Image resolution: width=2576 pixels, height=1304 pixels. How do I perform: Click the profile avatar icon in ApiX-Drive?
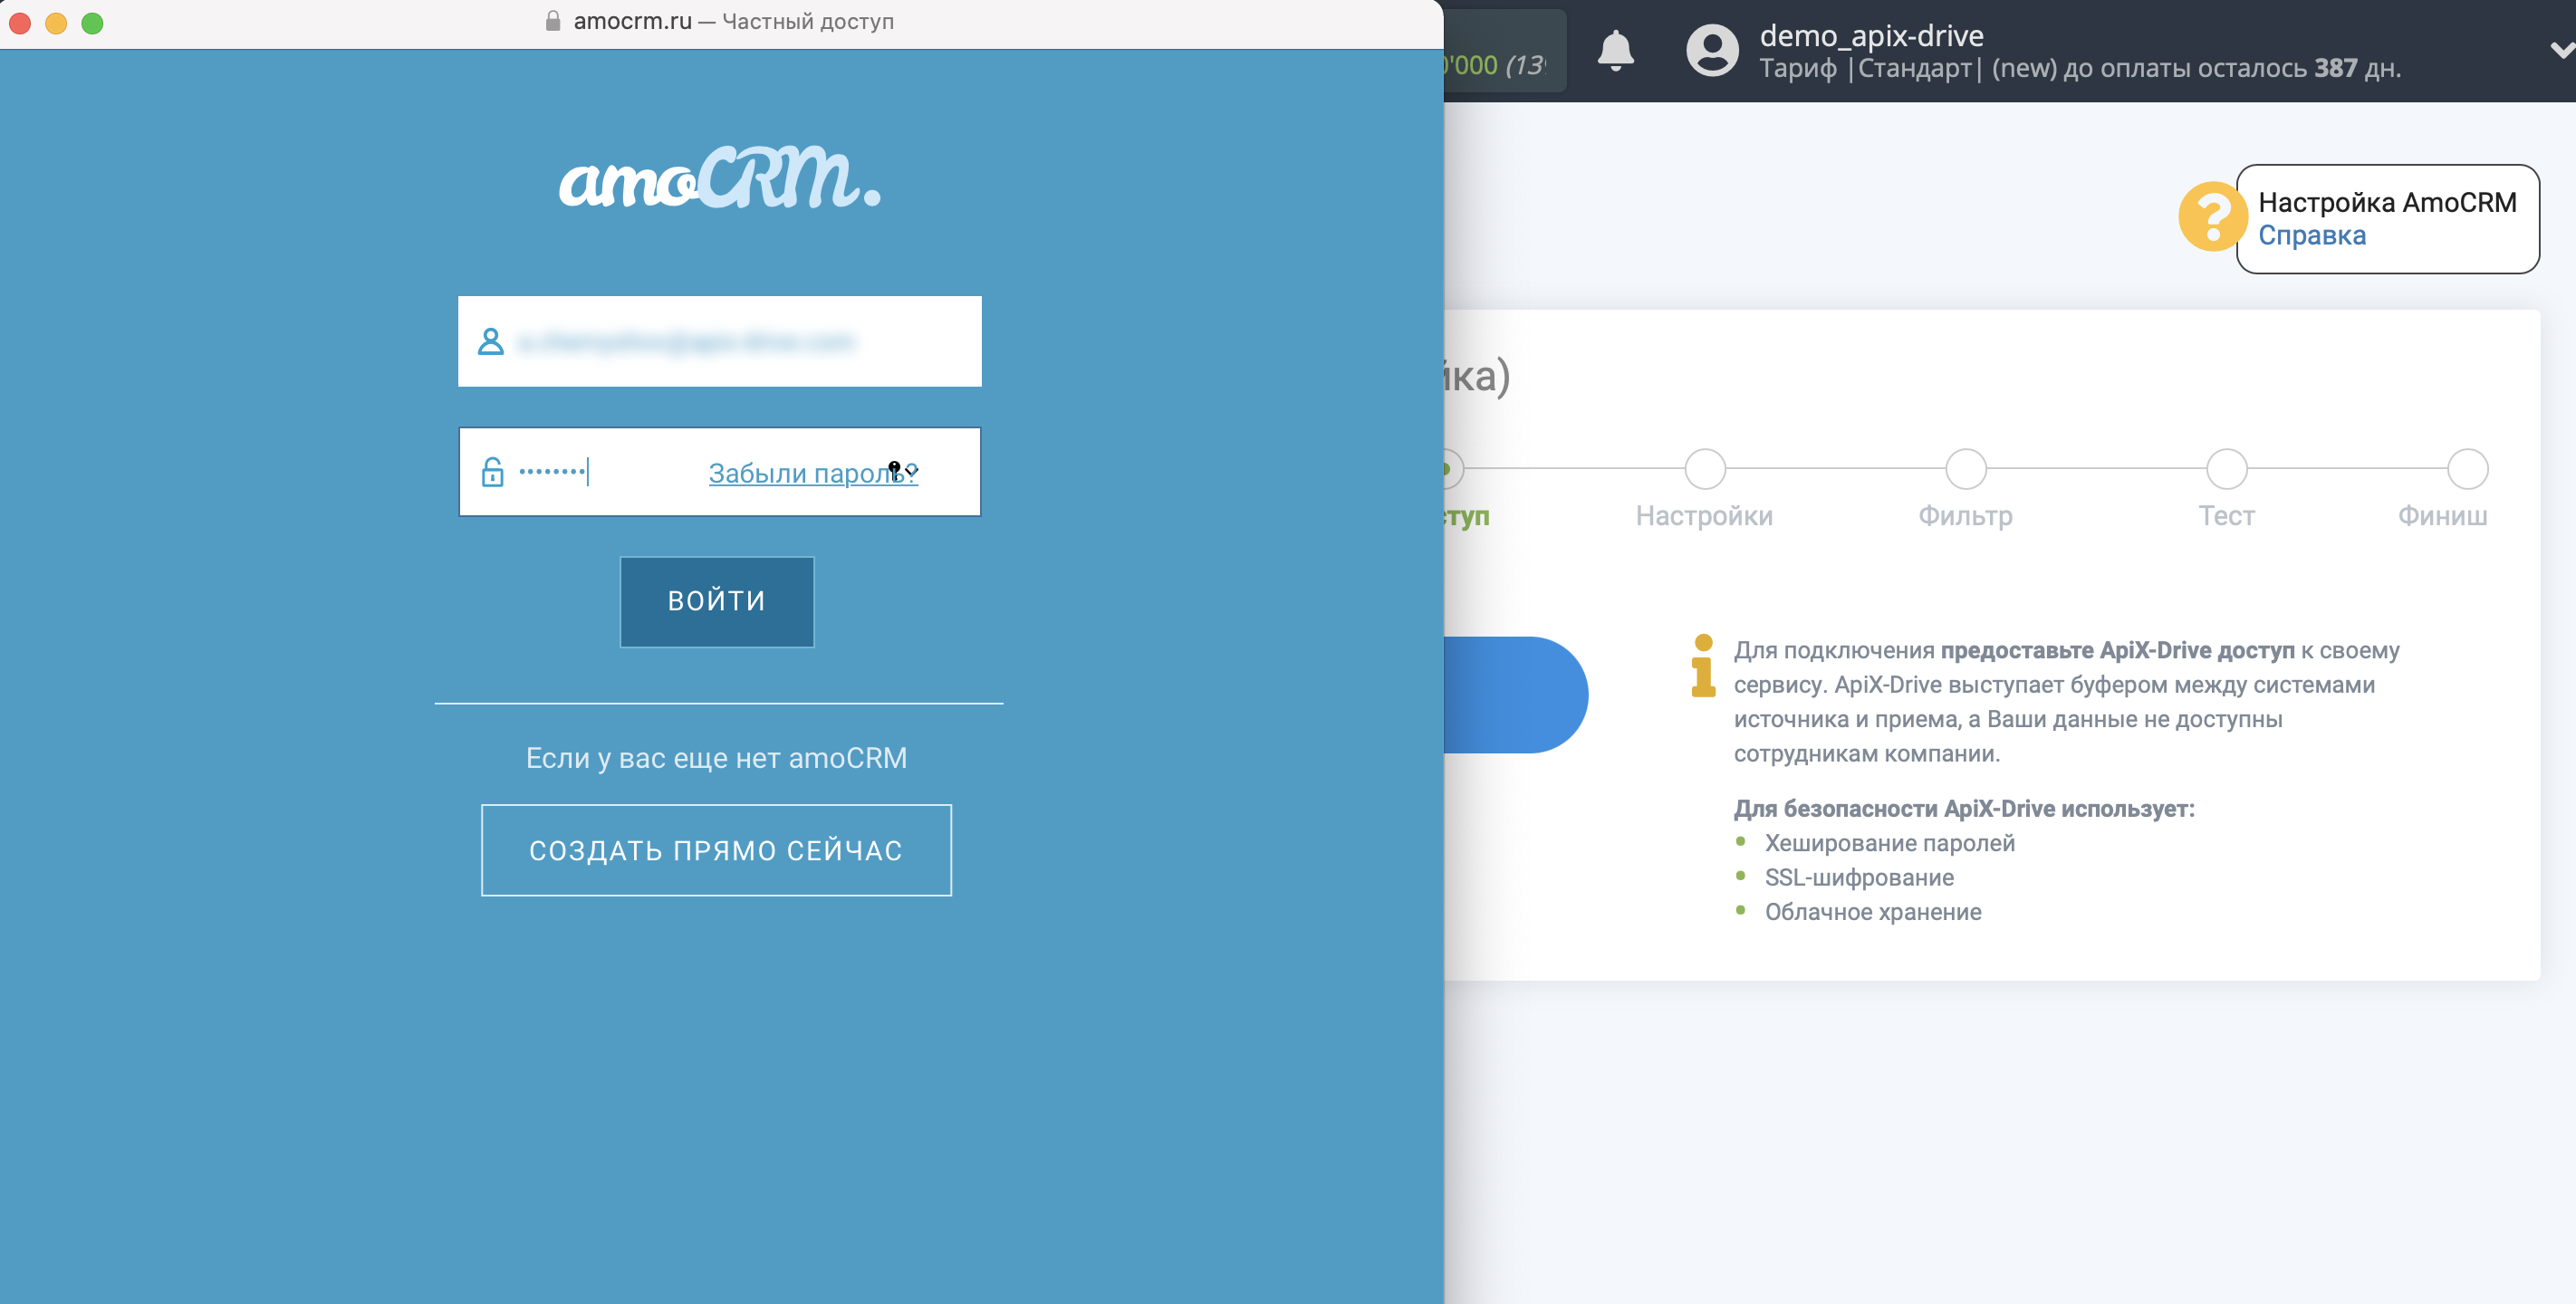tap(1712, 50)
